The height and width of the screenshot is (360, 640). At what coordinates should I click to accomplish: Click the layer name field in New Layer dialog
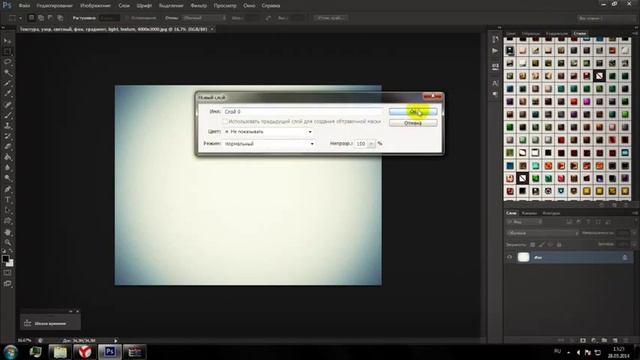click(x=303, y=111)
